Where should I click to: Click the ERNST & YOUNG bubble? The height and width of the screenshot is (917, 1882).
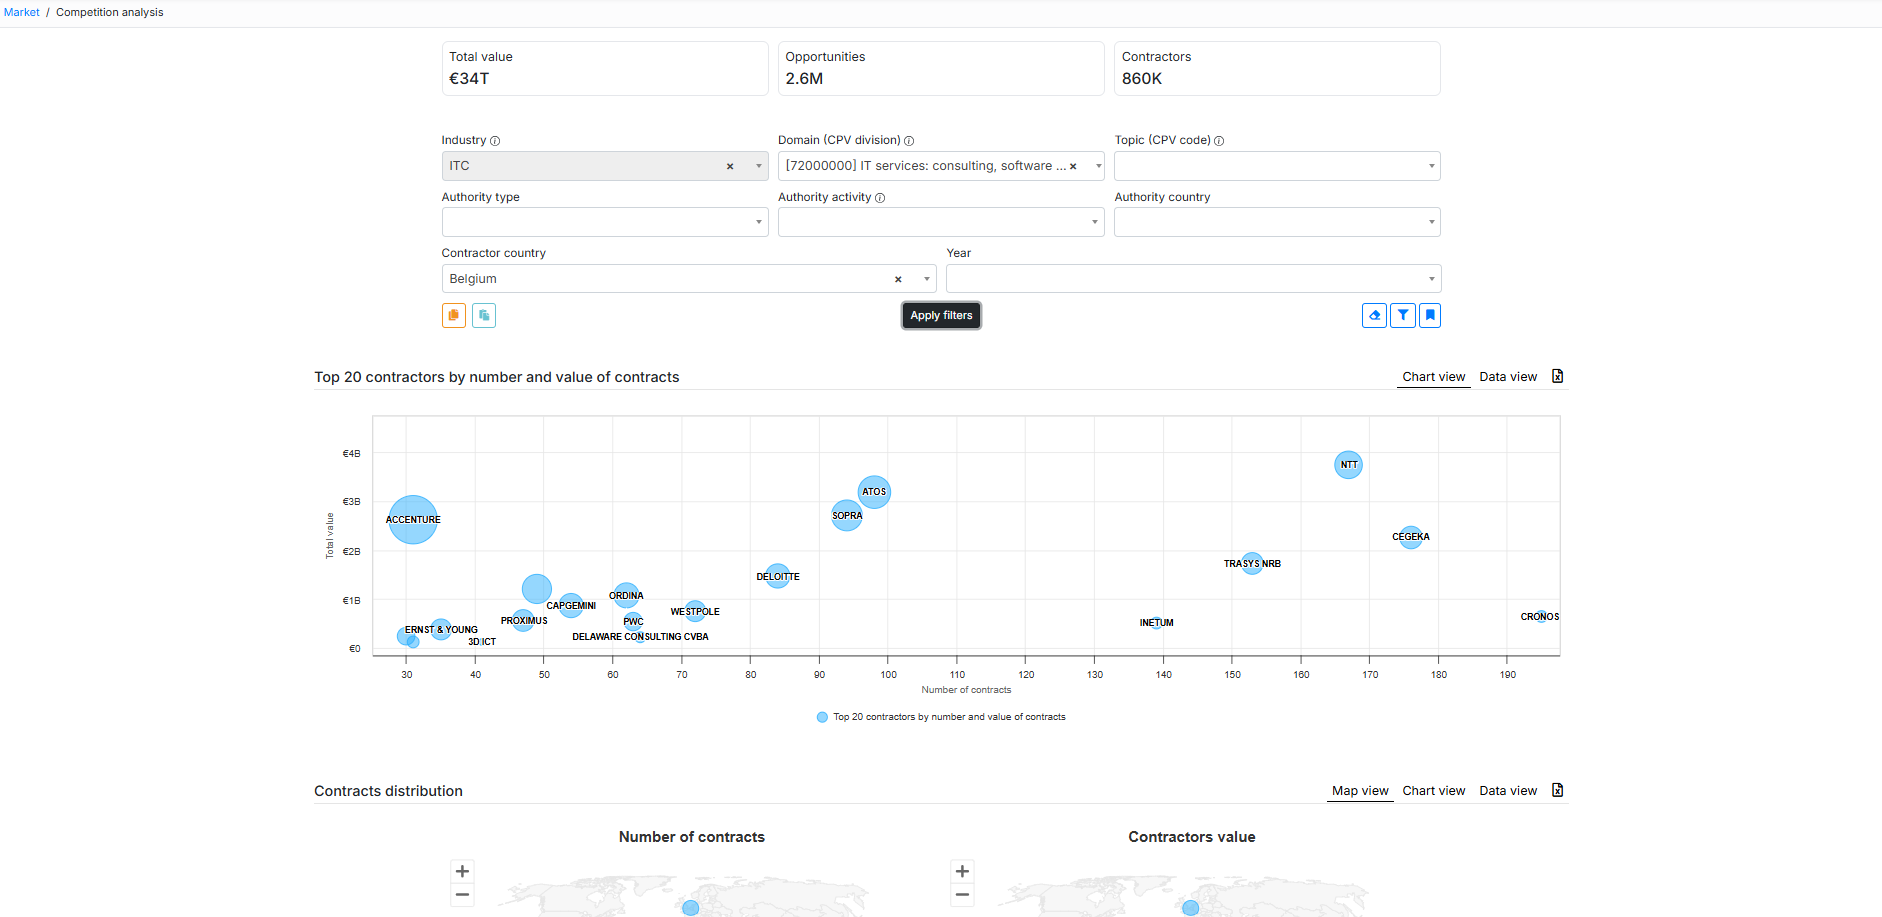[440, 629]
